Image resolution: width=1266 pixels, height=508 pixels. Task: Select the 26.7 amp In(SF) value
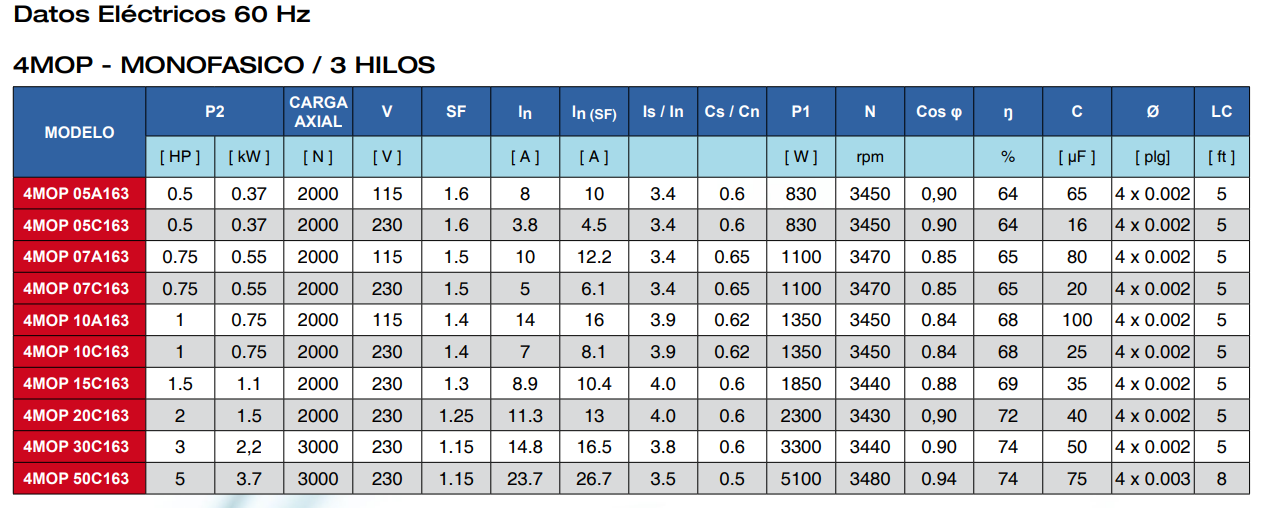(593, 479)
